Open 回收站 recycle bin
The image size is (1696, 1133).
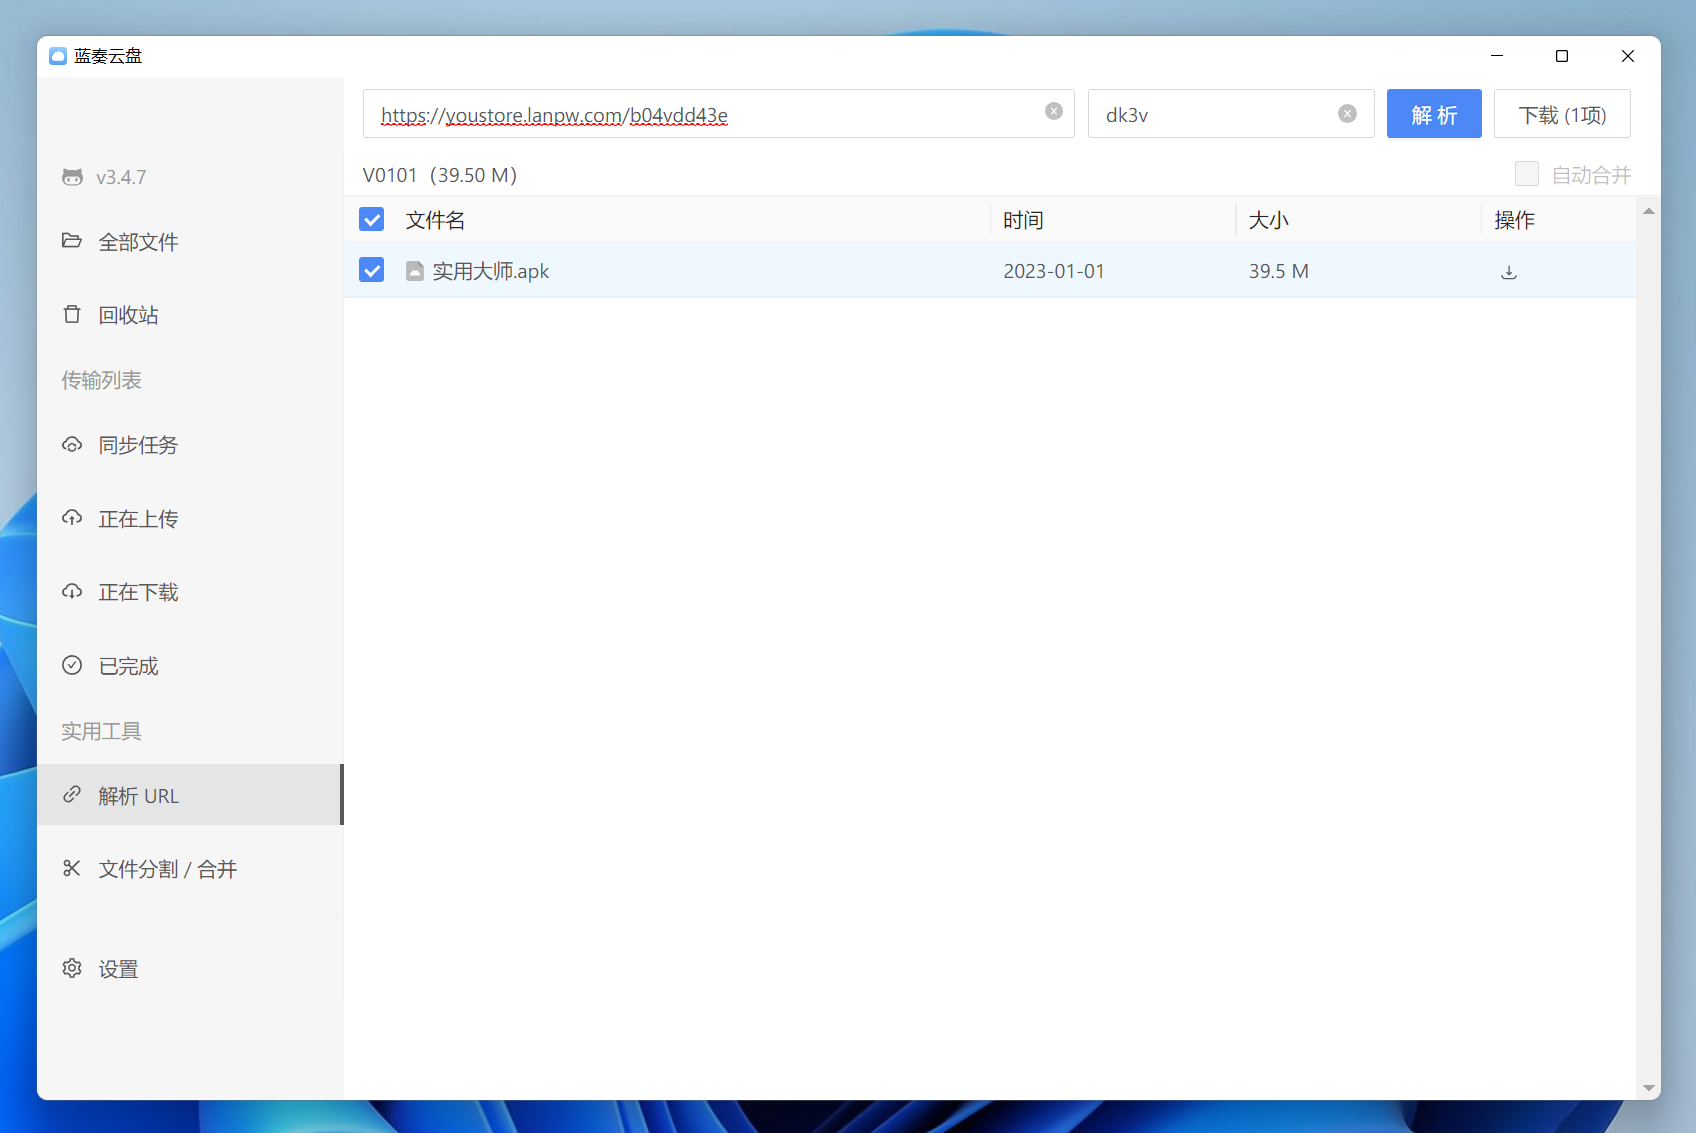click(x=190, y=315)
